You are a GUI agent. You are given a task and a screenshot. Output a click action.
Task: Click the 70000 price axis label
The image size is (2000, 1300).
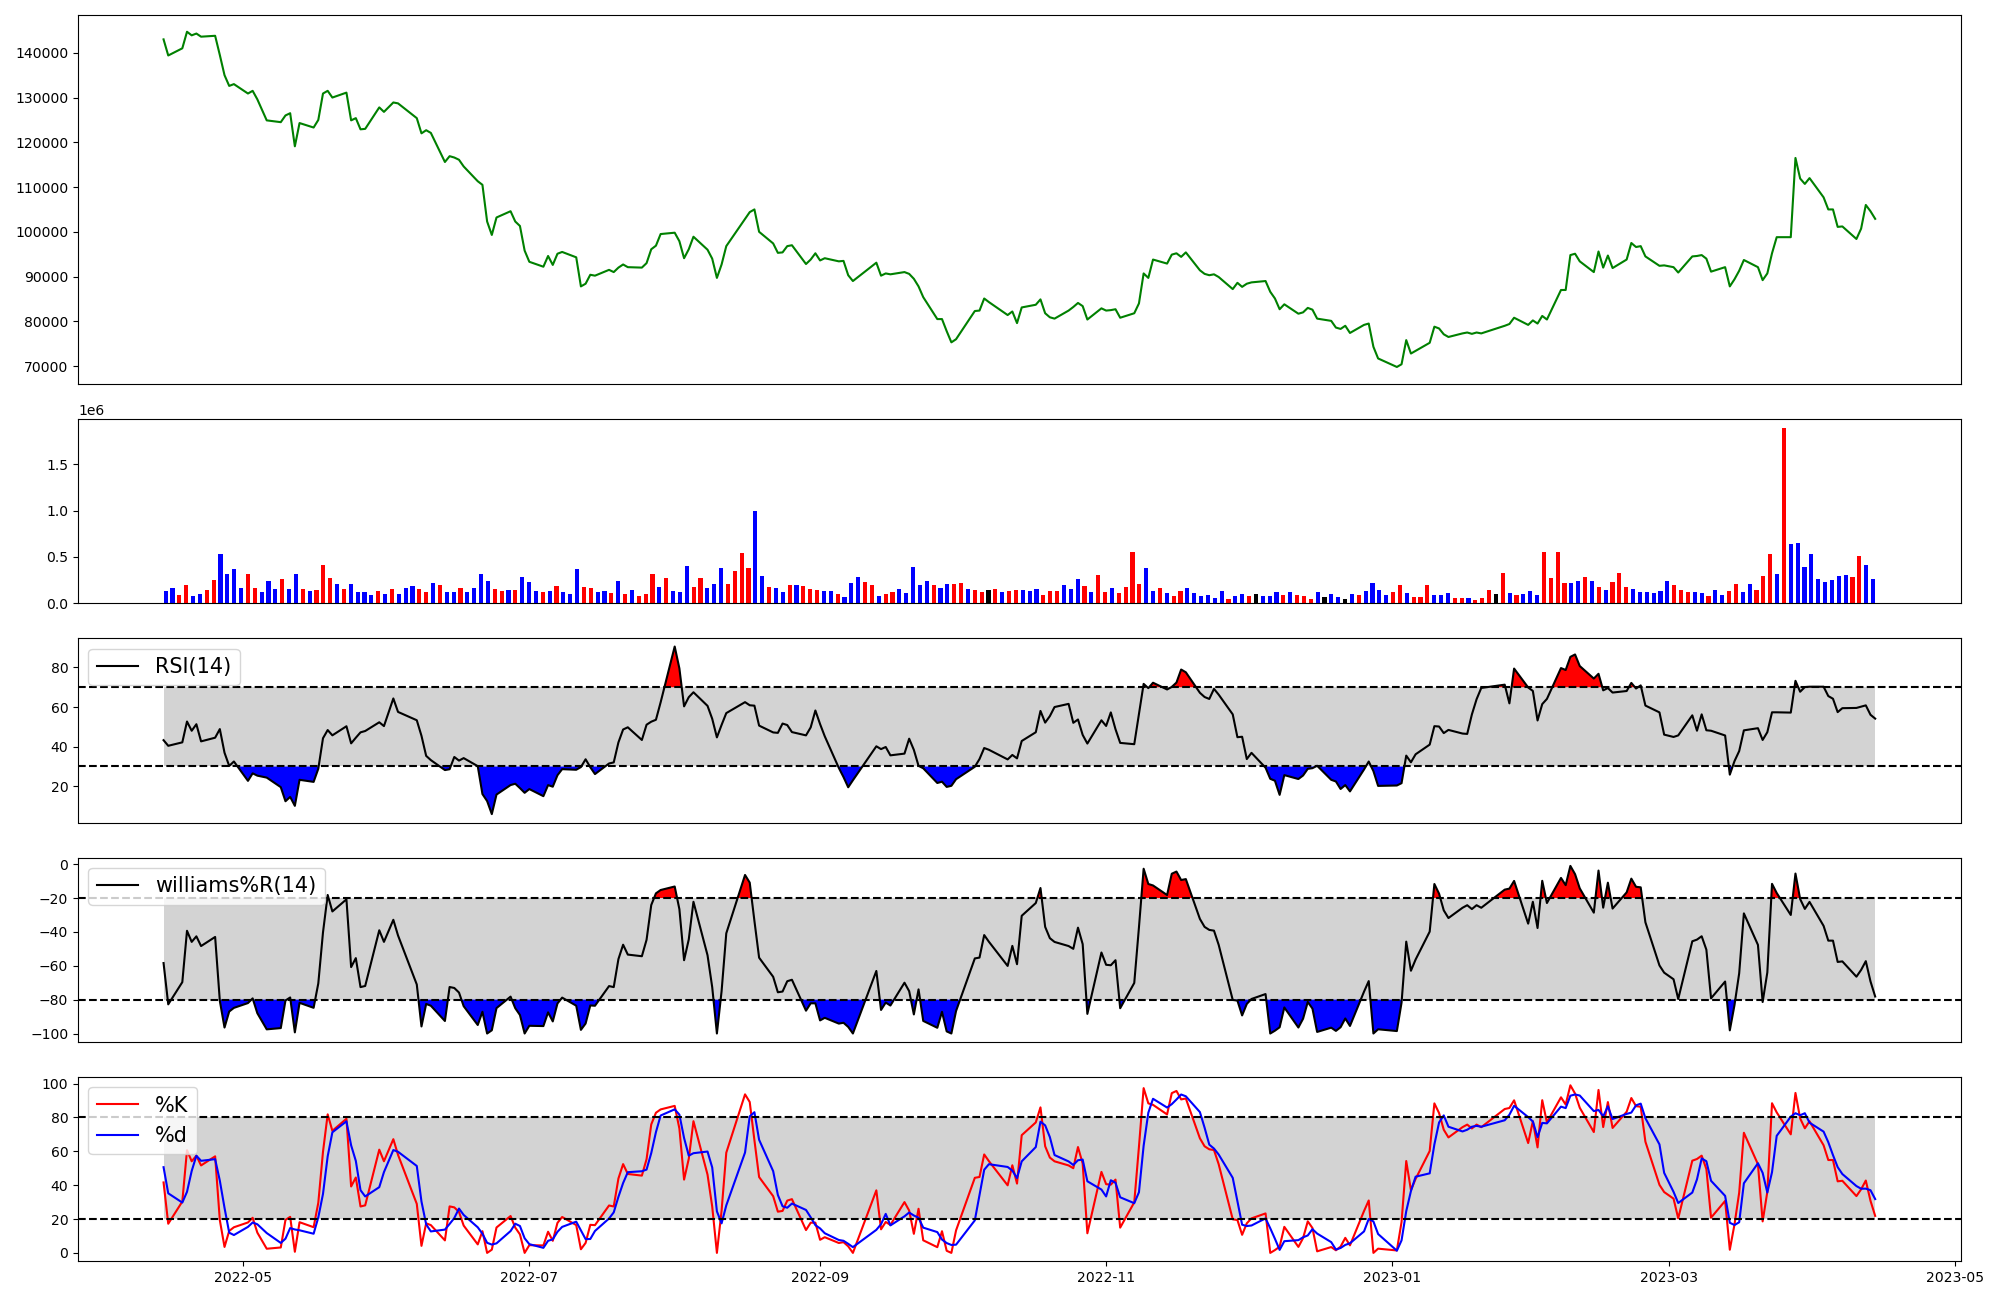[x=46, y=367]
